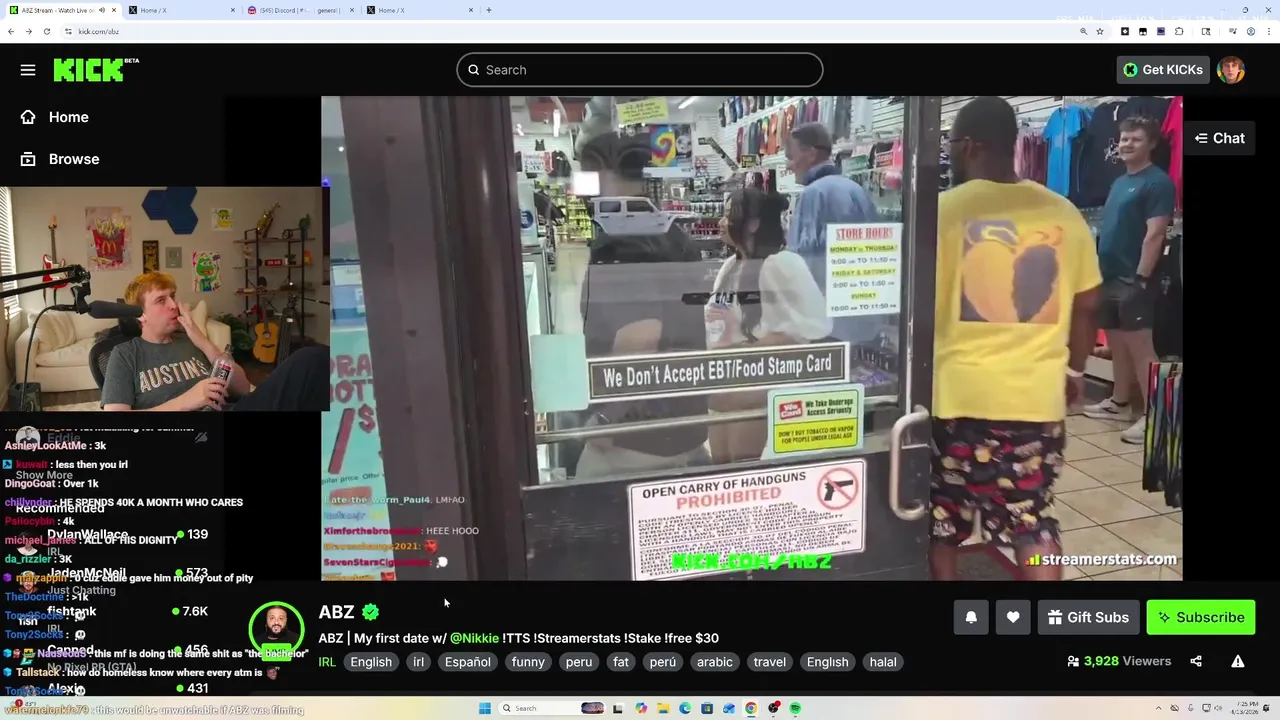Open the Windows Start menu
Viewport: 1280px width, 720px height.
point(485,708)
